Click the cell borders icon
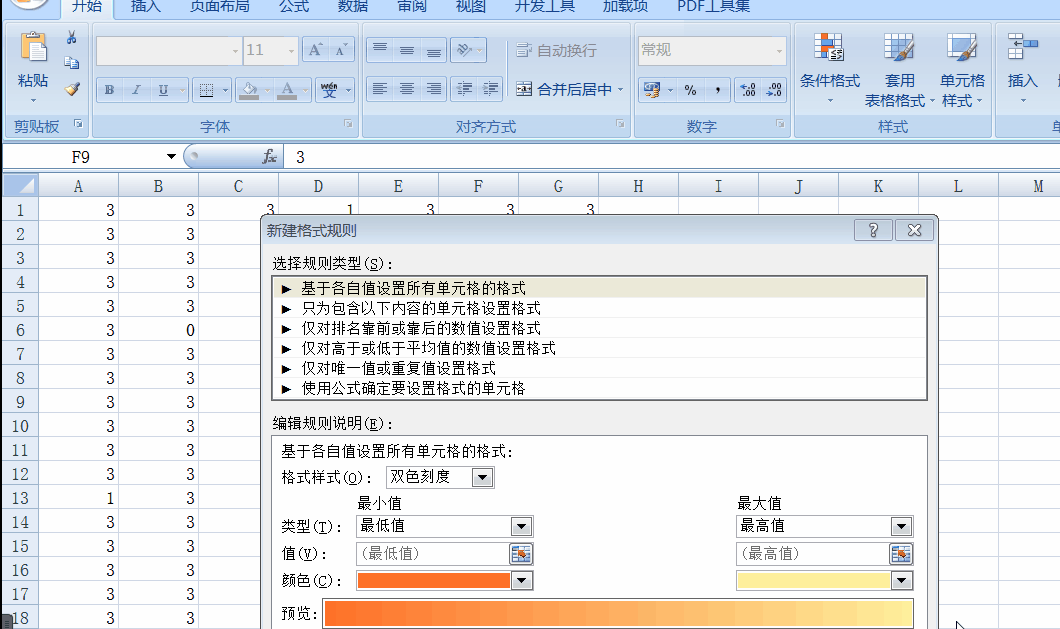The width and height of the screenshot is (1060, 629). click(x=207, y=89)
